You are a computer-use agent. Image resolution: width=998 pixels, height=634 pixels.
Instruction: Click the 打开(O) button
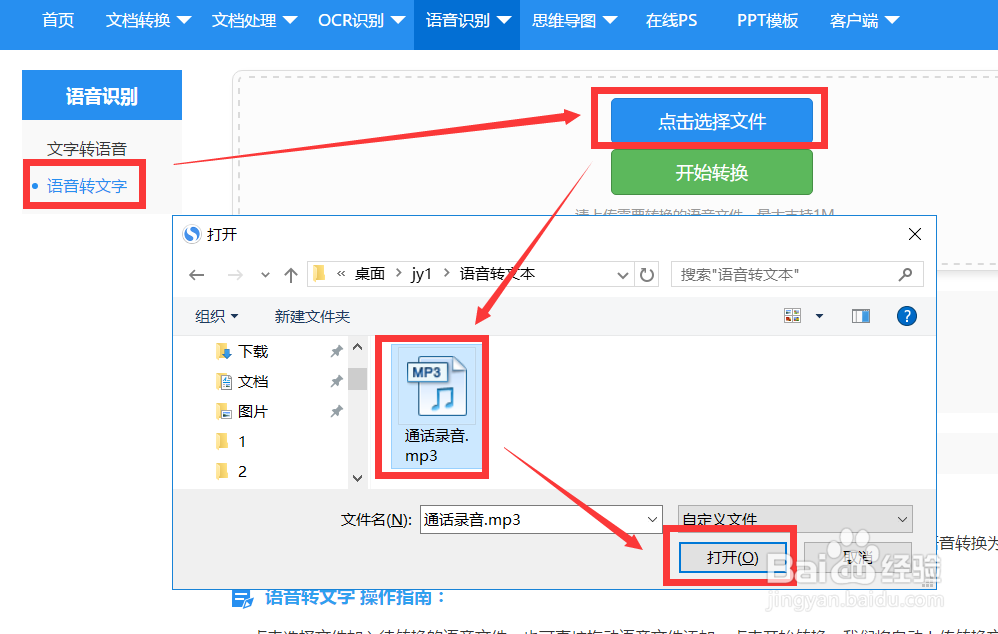pos(733,556)
